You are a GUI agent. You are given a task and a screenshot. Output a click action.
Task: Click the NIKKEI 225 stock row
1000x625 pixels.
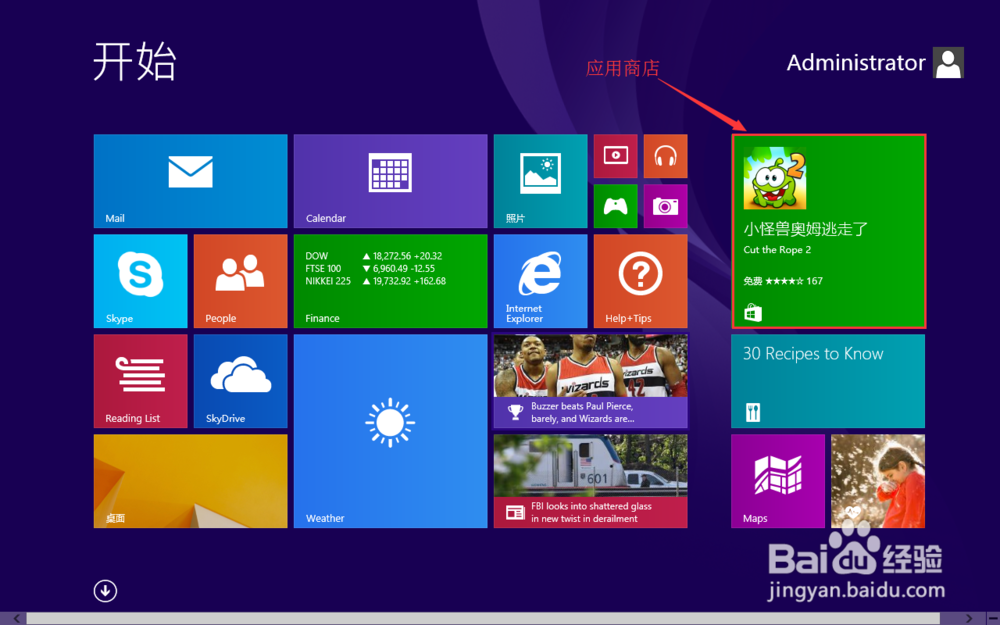376,281
